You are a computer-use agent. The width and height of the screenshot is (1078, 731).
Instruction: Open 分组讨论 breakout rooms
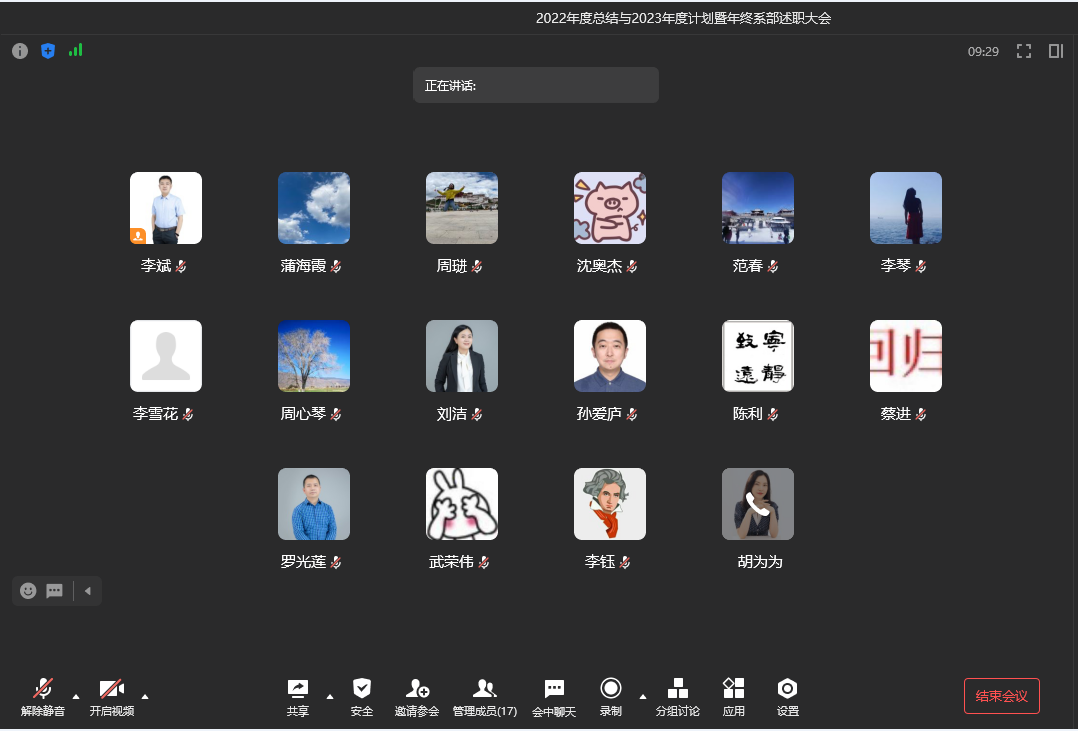pyautogui.click(x=677, y=696)
